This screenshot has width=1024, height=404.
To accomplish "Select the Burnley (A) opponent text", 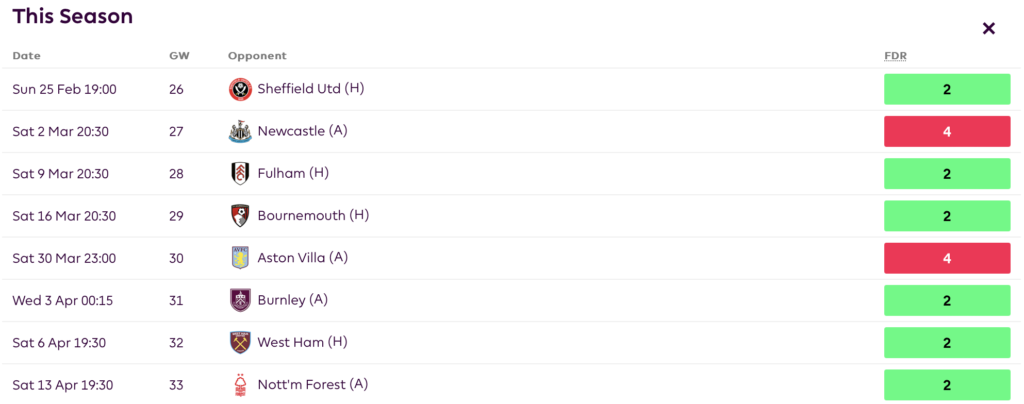I will [293, 300].
